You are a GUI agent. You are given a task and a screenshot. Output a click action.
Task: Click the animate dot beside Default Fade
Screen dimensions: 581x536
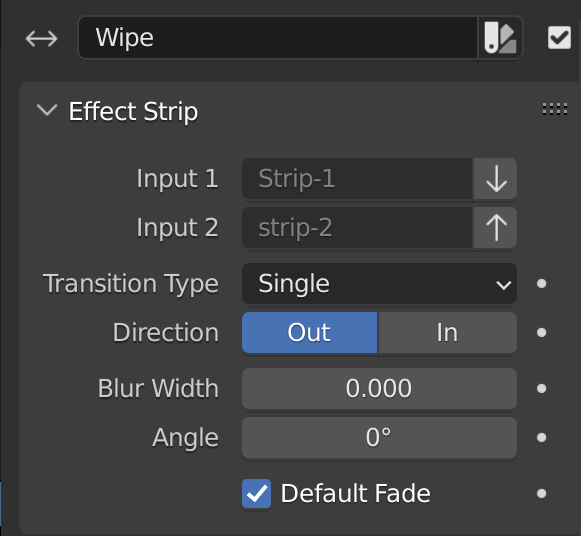pyautogui.click(x=541, y=493)
